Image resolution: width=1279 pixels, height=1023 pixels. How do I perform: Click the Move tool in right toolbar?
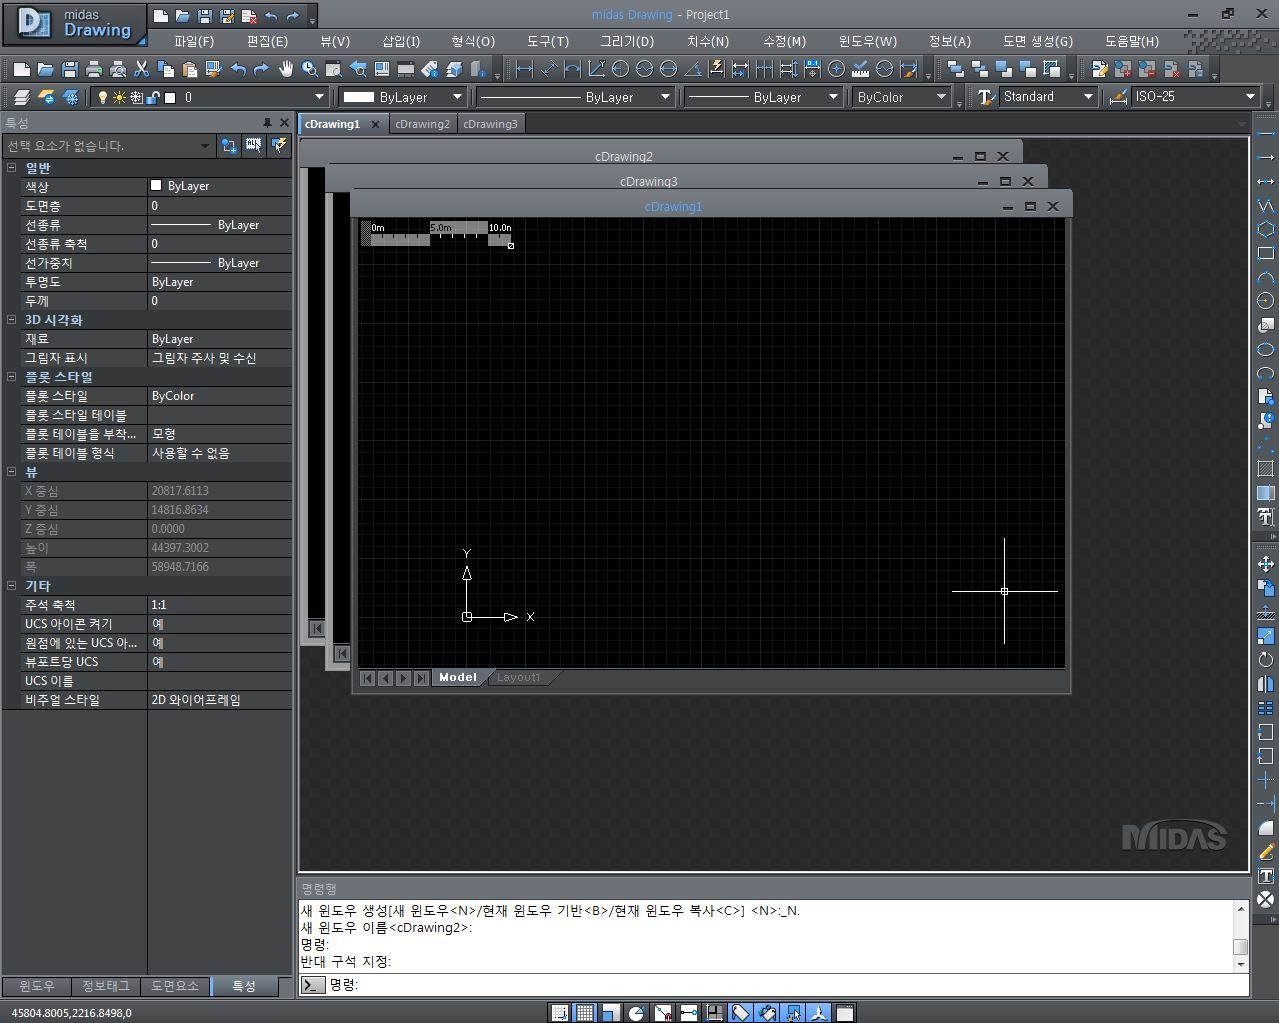click(1265, 564)
